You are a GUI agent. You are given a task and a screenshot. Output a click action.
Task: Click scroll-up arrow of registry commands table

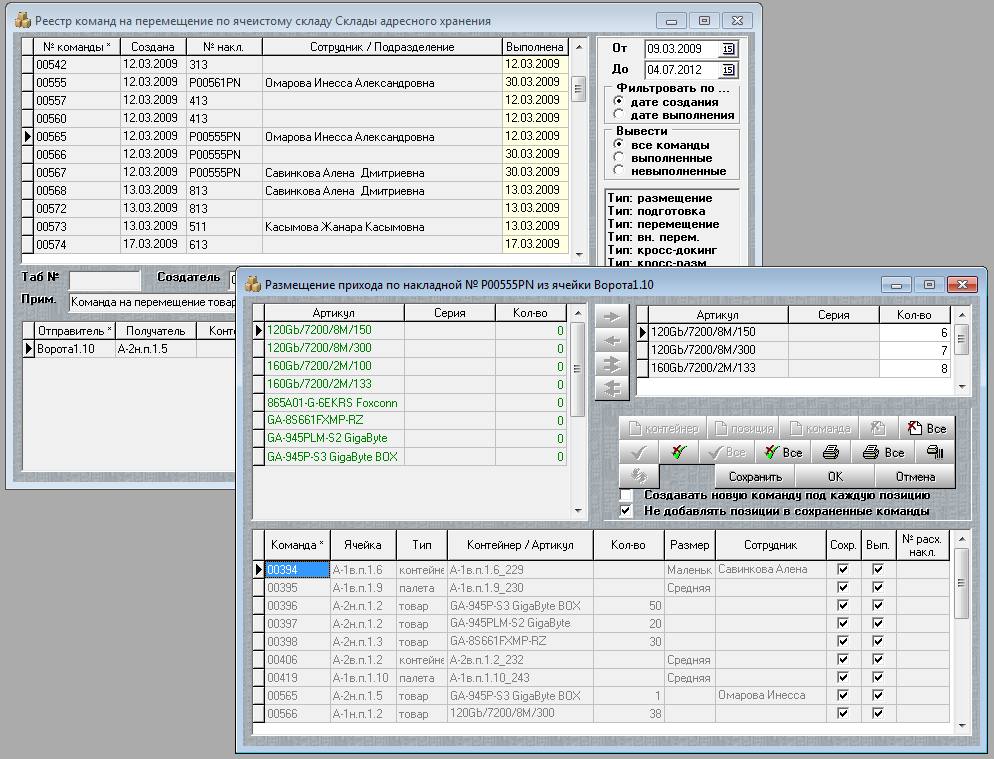[x=578, y=47]
